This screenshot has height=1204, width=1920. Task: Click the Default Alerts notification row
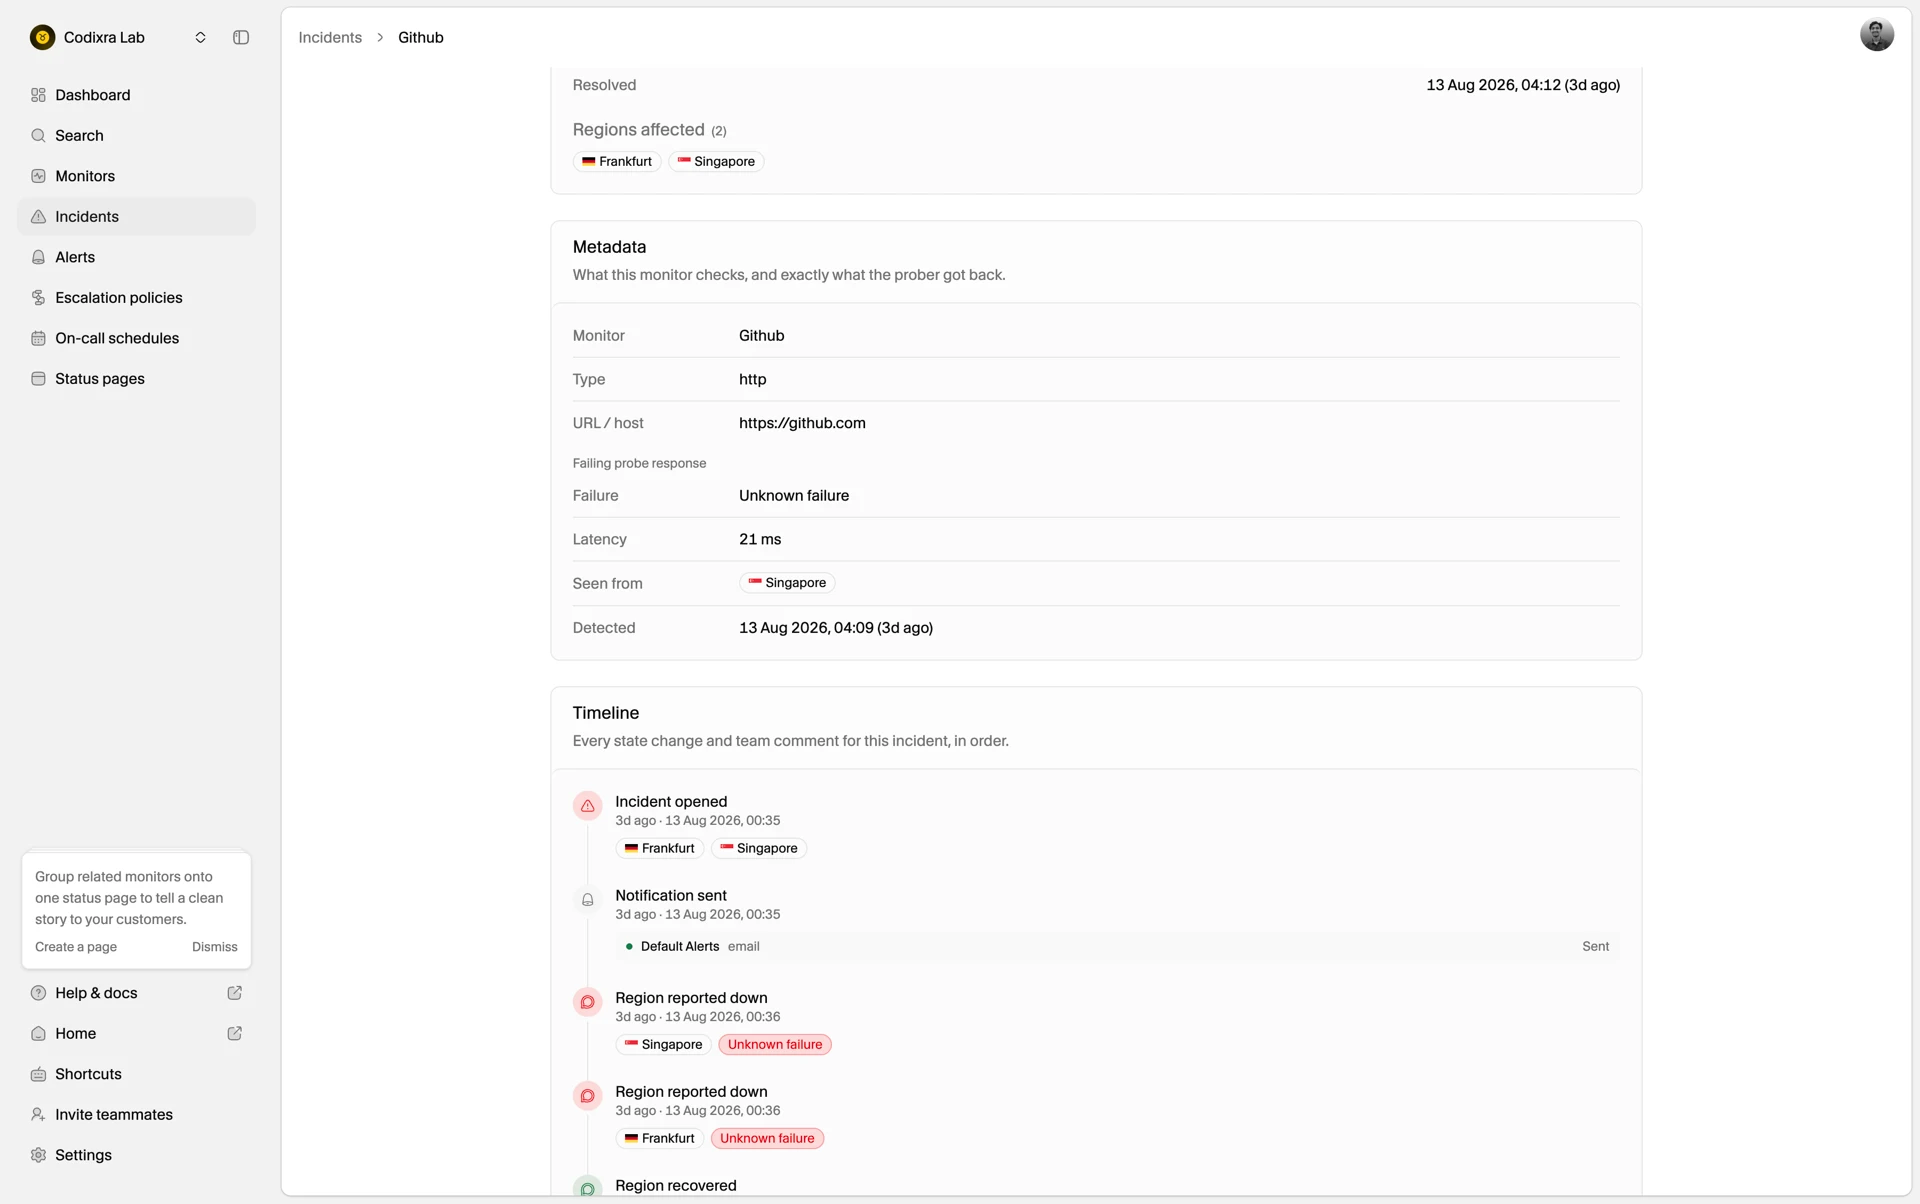pos(1117,946)
